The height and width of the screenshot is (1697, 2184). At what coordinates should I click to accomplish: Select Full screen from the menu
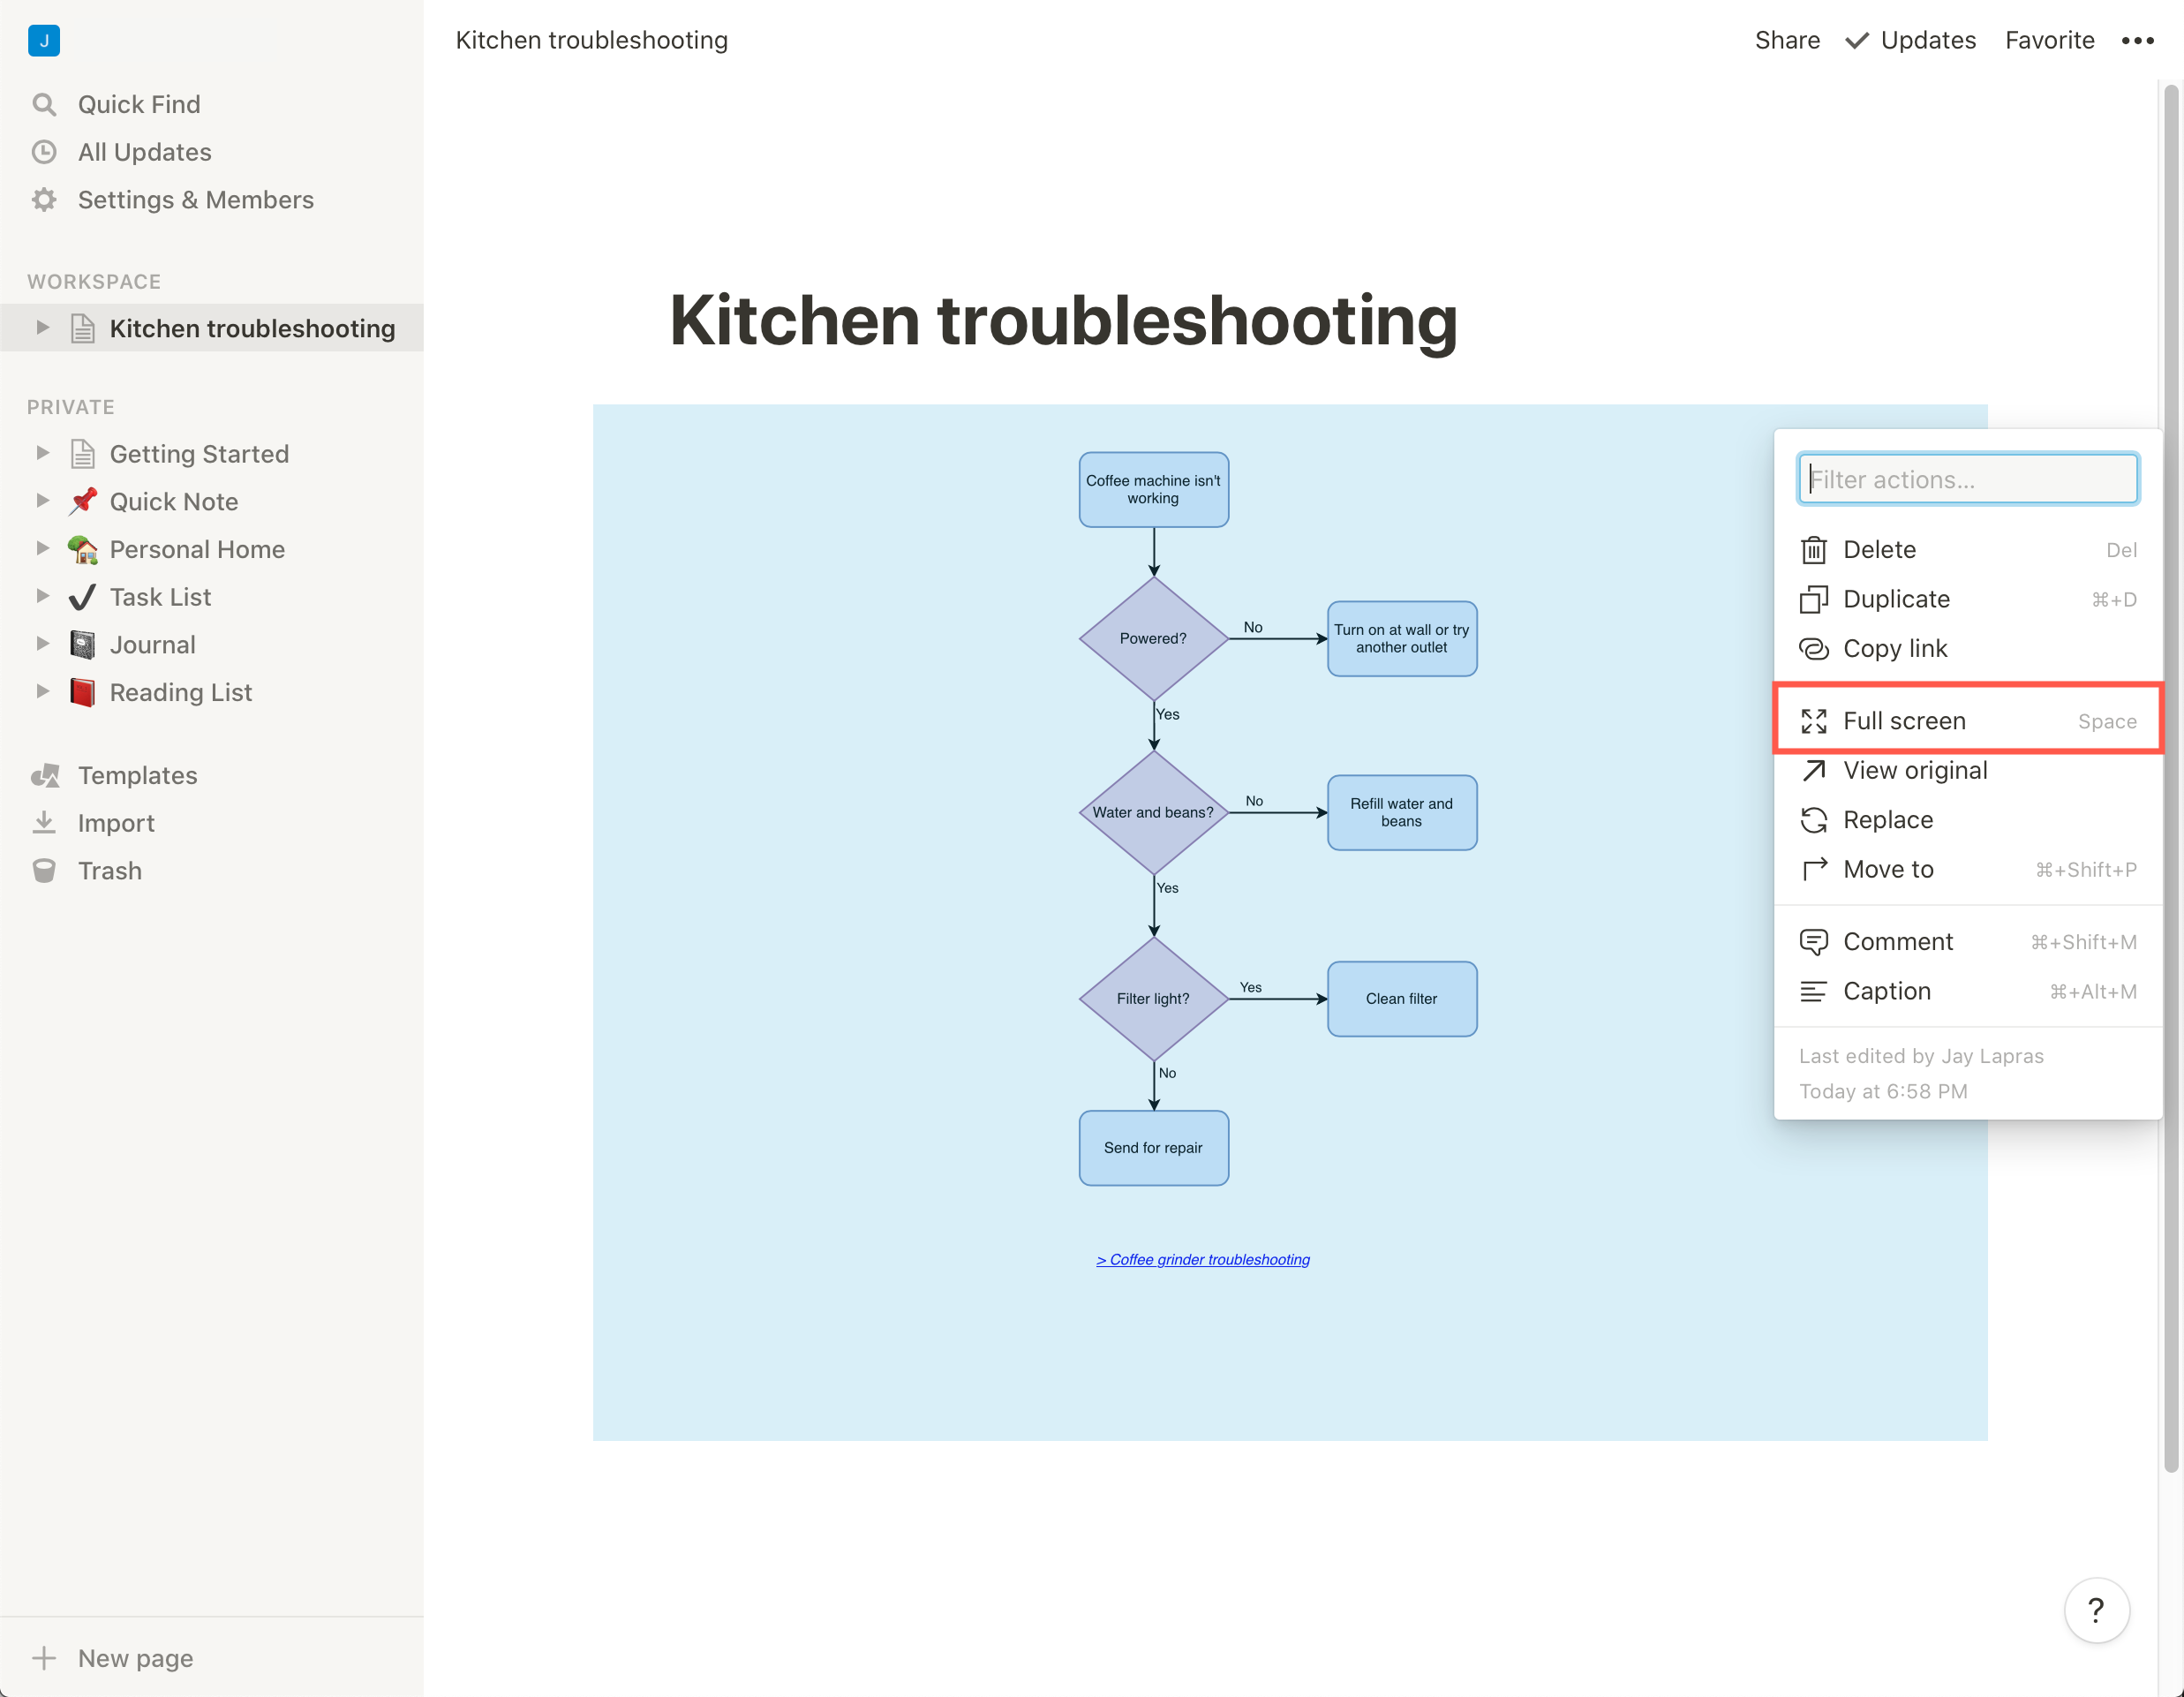coord(1904,721)
